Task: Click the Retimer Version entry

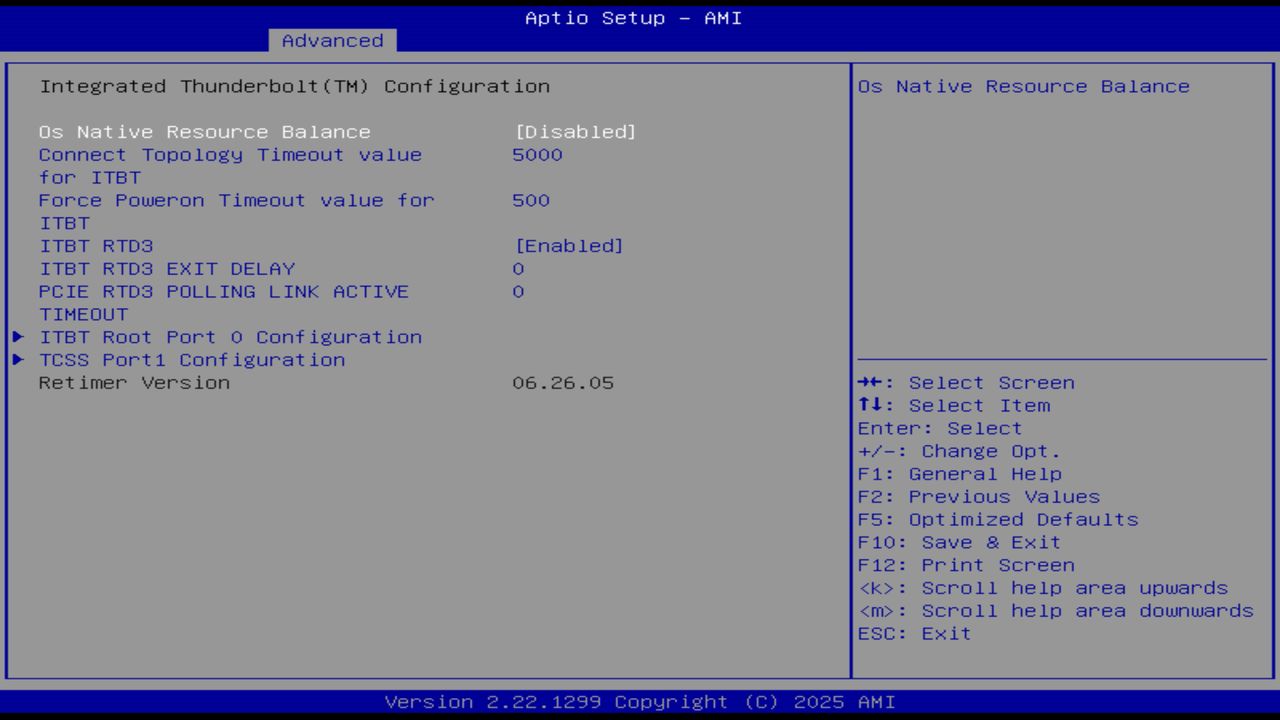Action: [x=135, y=382]
